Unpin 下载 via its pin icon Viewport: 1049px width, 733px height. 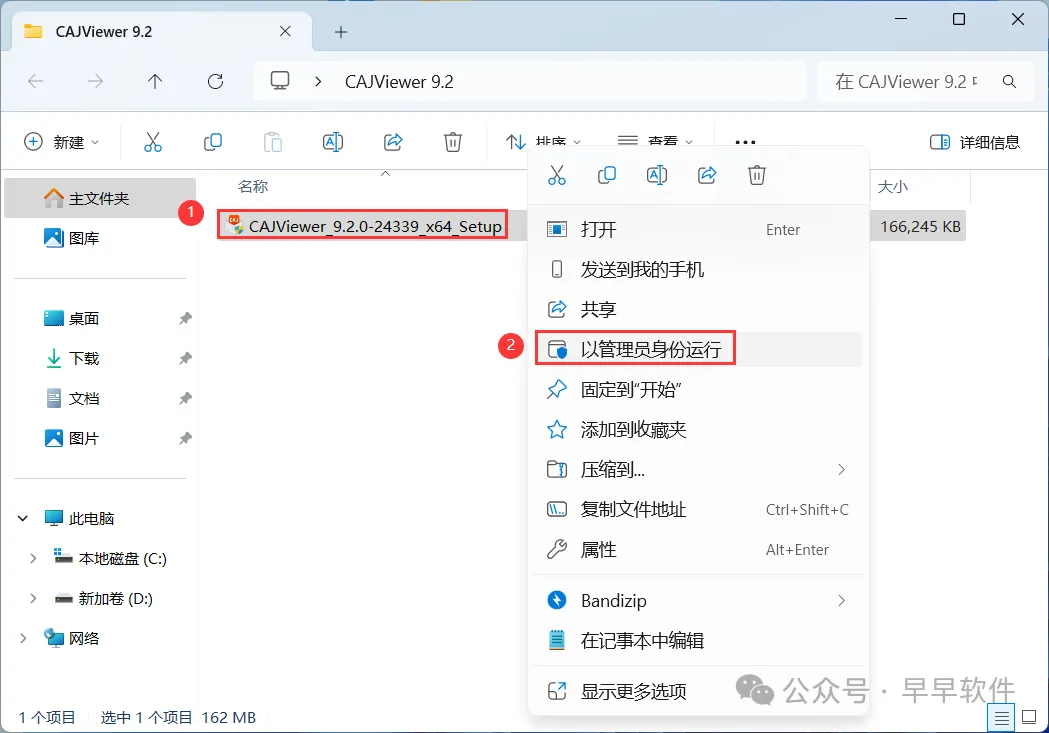(x=185, y=358)
